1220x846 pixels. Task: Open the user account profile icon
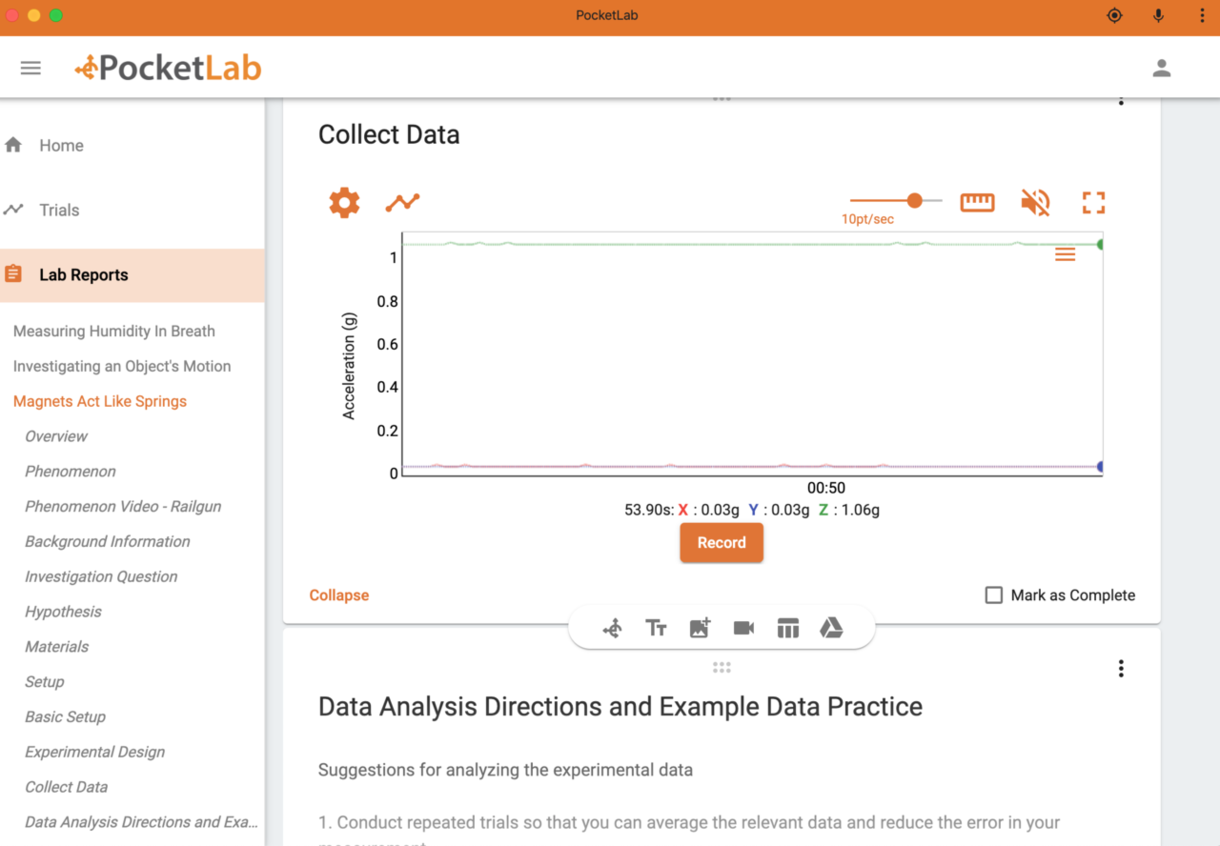(x=1161, y=67)
